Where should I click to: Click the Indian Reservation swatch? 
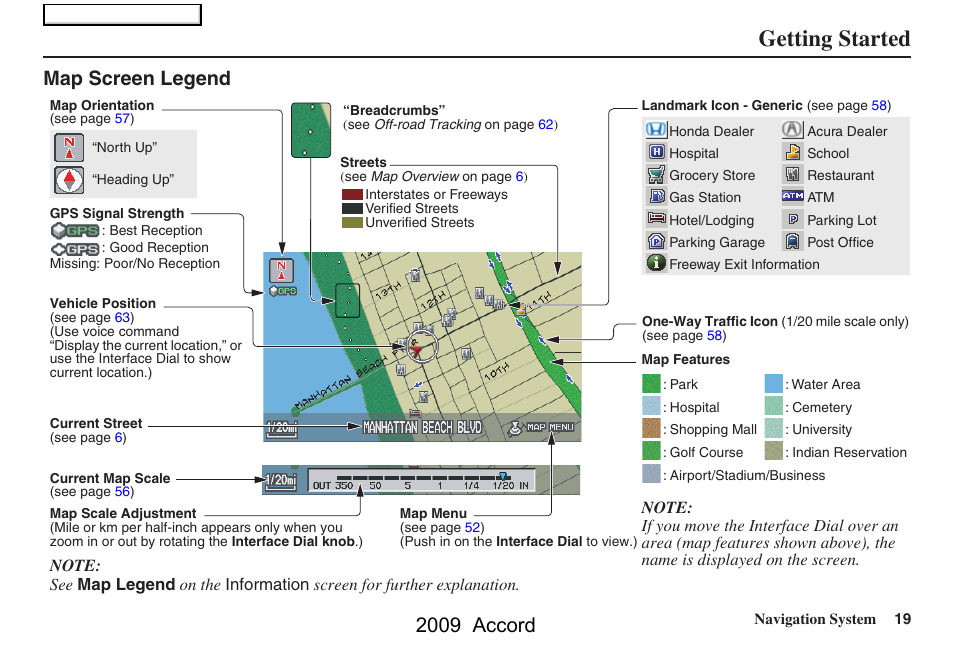pyautogui.click(x=773, y=451)
